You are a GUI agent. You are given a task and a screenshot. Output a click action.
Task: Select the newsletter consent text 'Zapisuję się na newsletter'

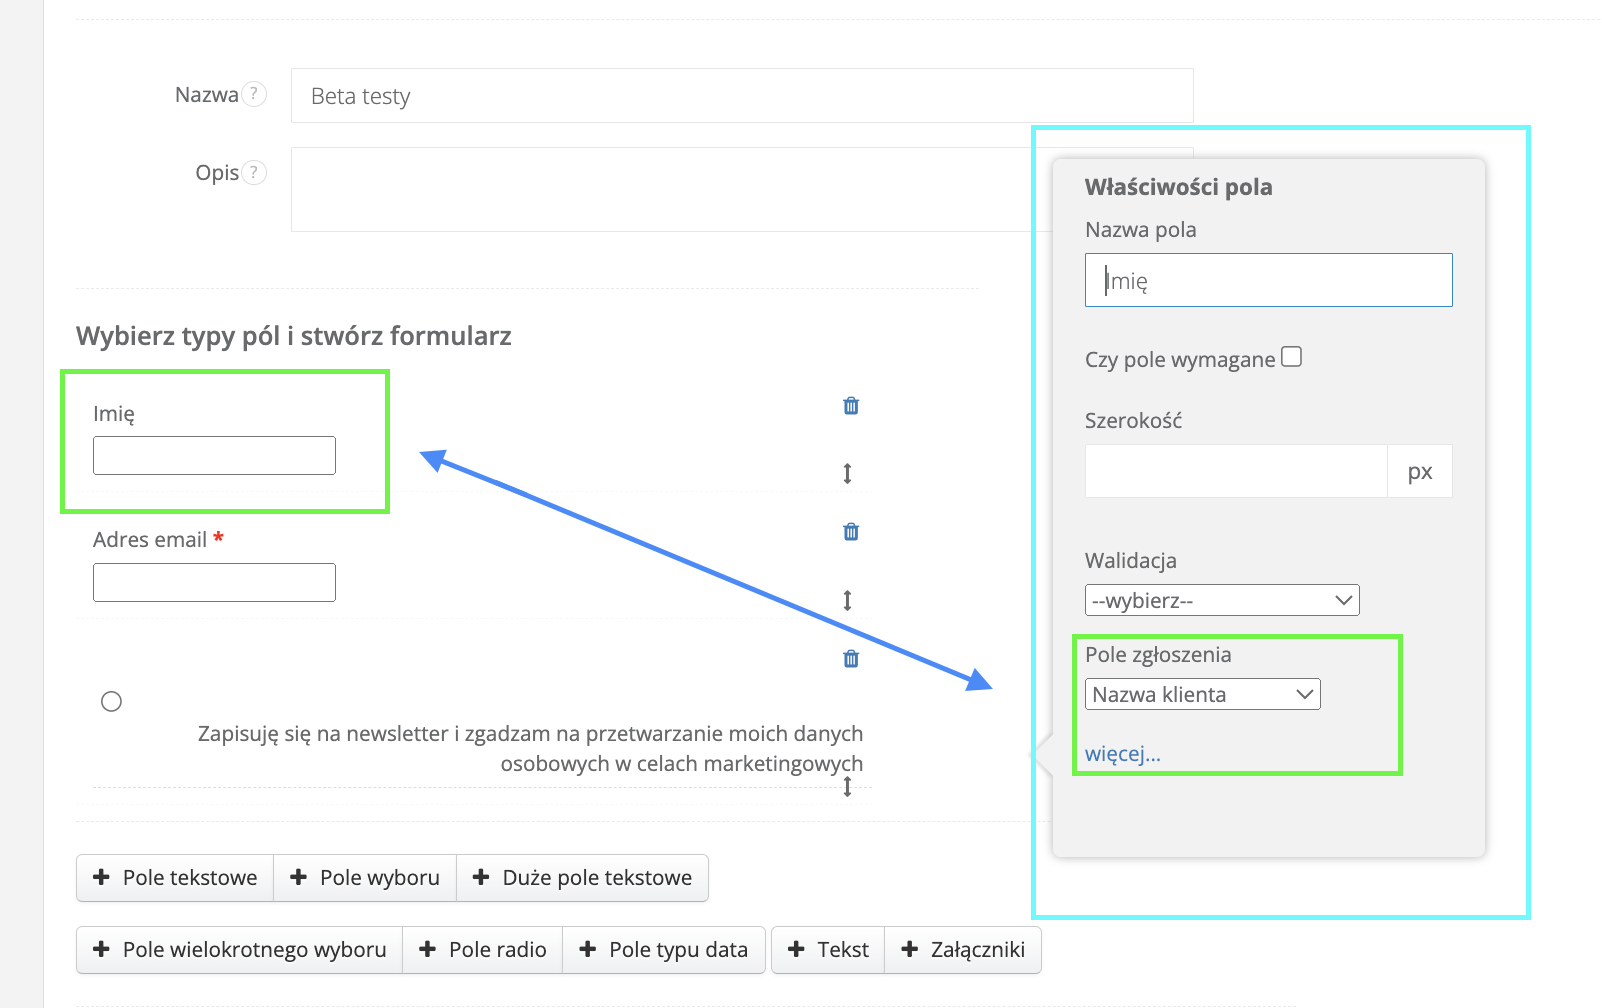coord(323,734)
